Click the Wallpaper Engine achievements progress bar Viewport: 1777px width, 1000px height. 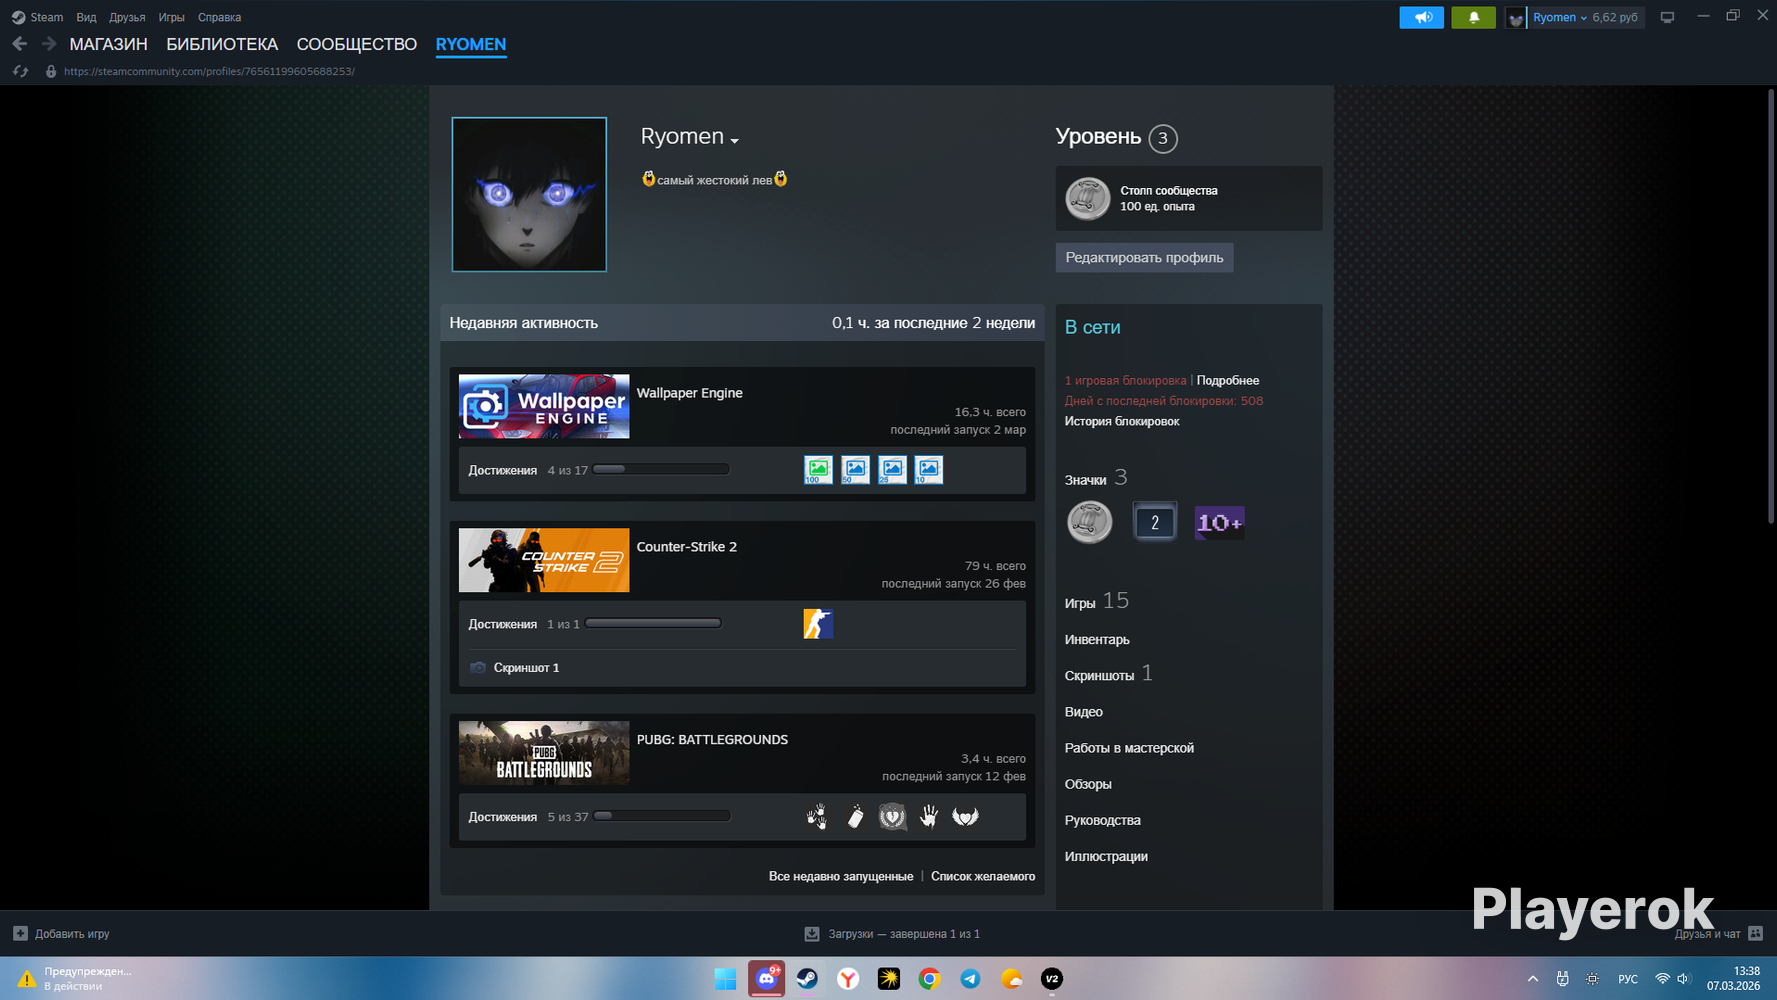click(661, 469)
